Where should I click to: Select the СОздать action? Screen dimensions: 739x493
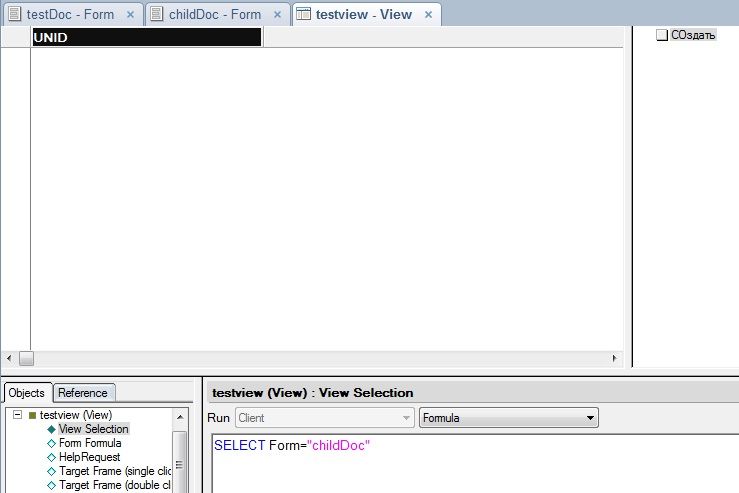692,35
